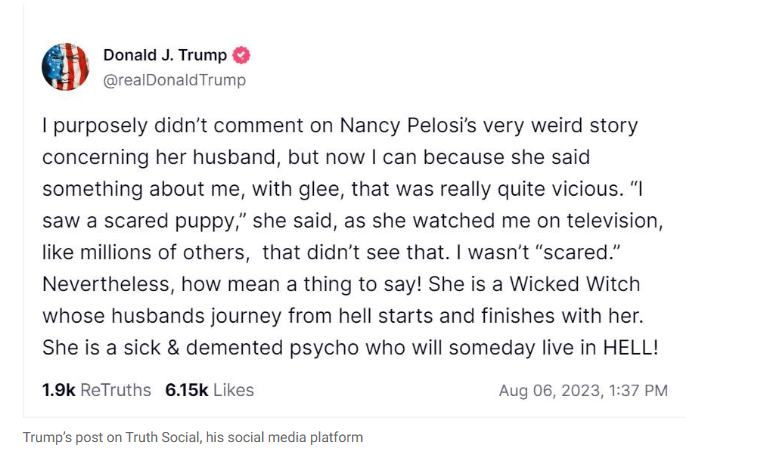Click the Likes label text
The width and height of the screenshot is (765, 460).
[233, 390]
